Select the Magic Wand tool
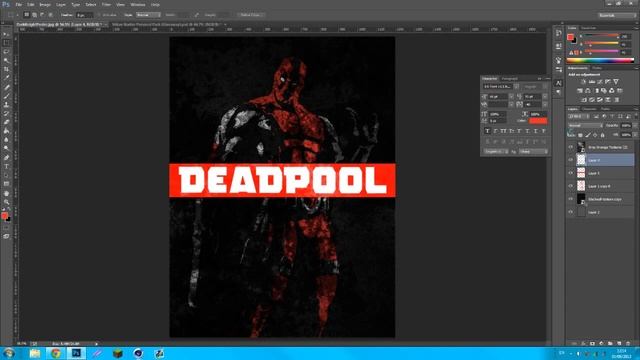Screen dimensions: 640x360 coord(6,60)
